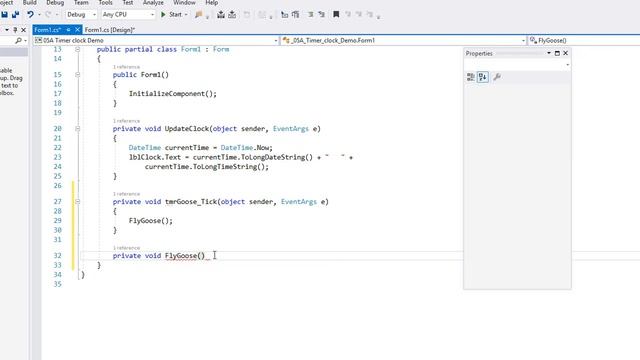The width and height of the screenshot is (640, 360).
Task: Toggle a bookmark on the current line
Action: [x=336, y=14]
